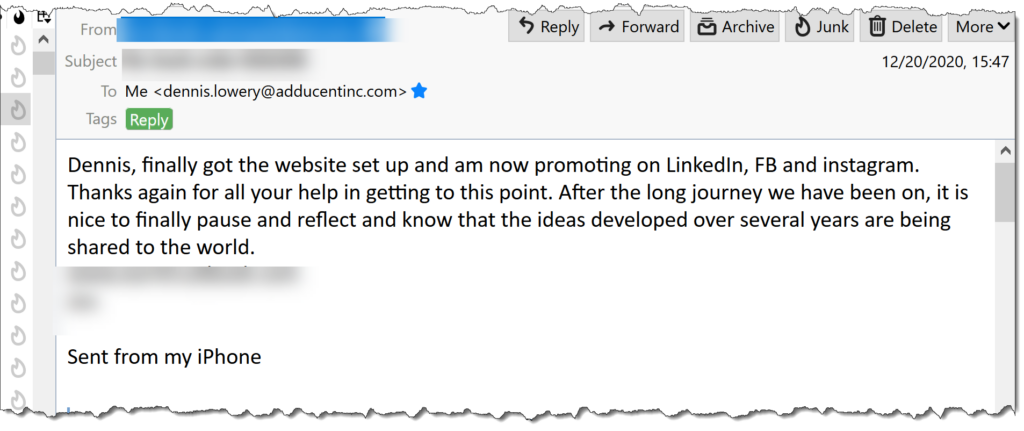Image resolution: width=1024 pixels, height=431 pixels.
Task: Delete this email using trash button
Action: point(903,27)
